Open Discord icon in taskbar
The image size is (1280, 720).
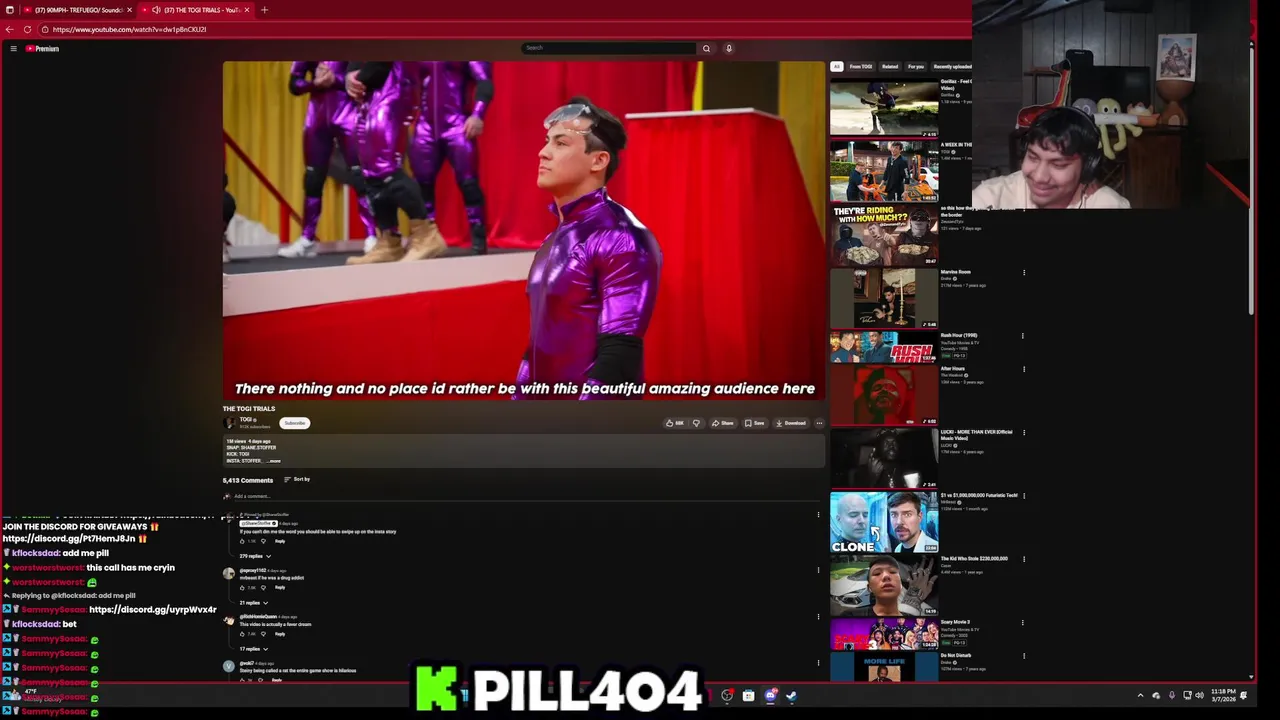pos(770,696)
